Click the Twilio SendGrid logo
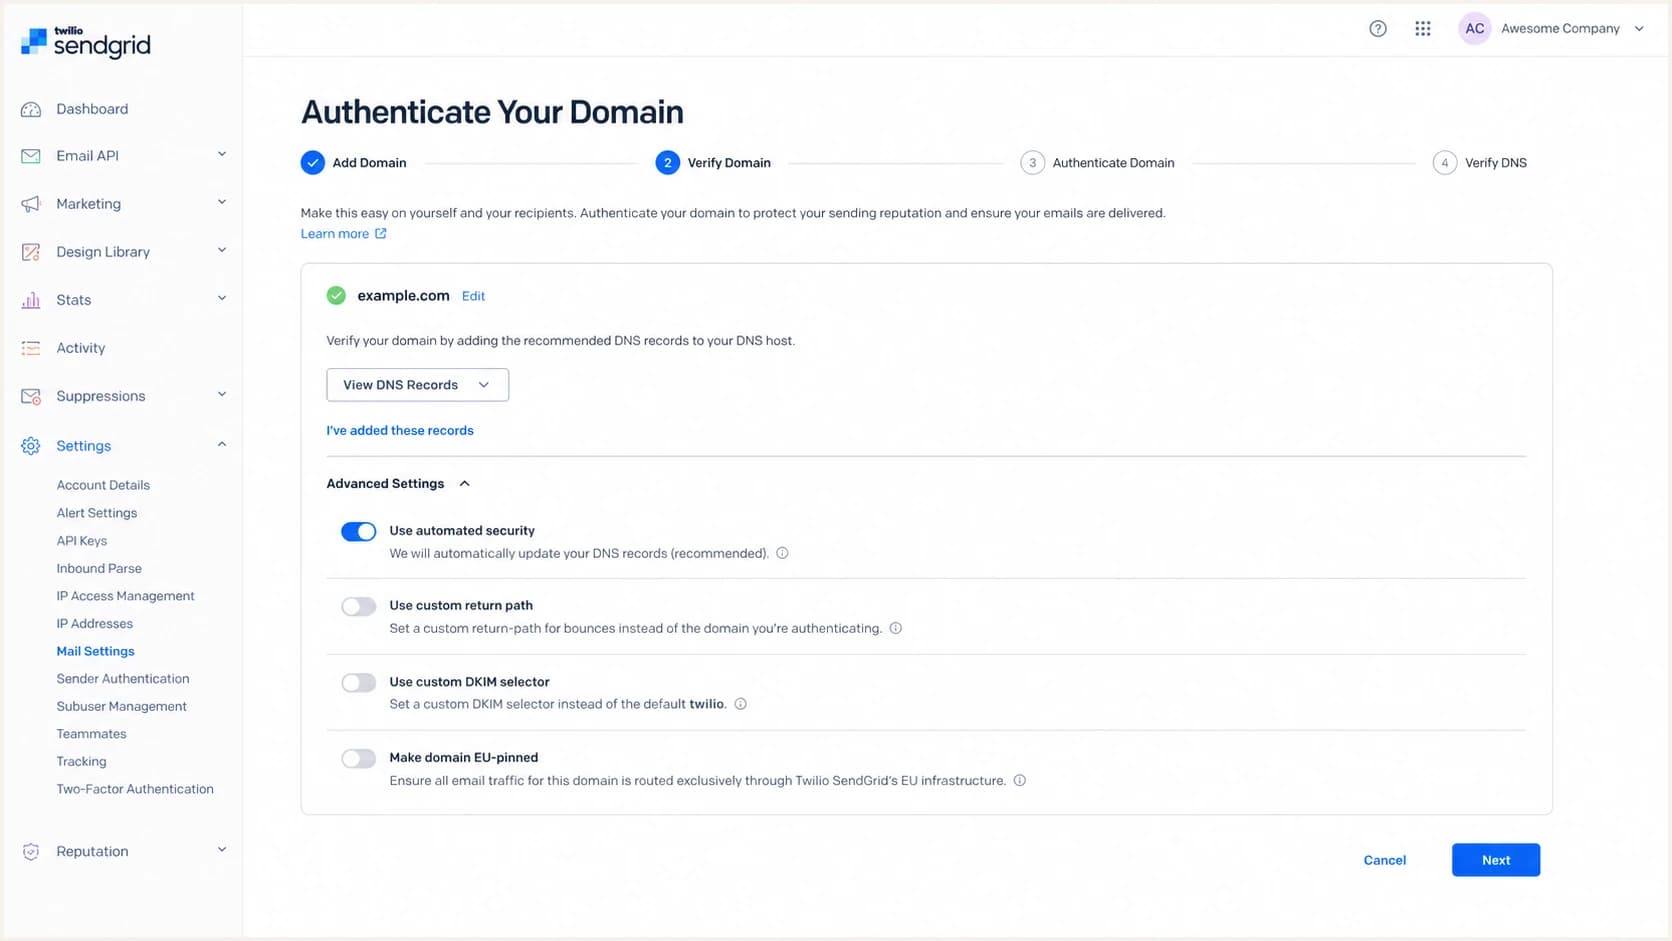Screen dimensions: 1672x941 click(x=86, y=43)
